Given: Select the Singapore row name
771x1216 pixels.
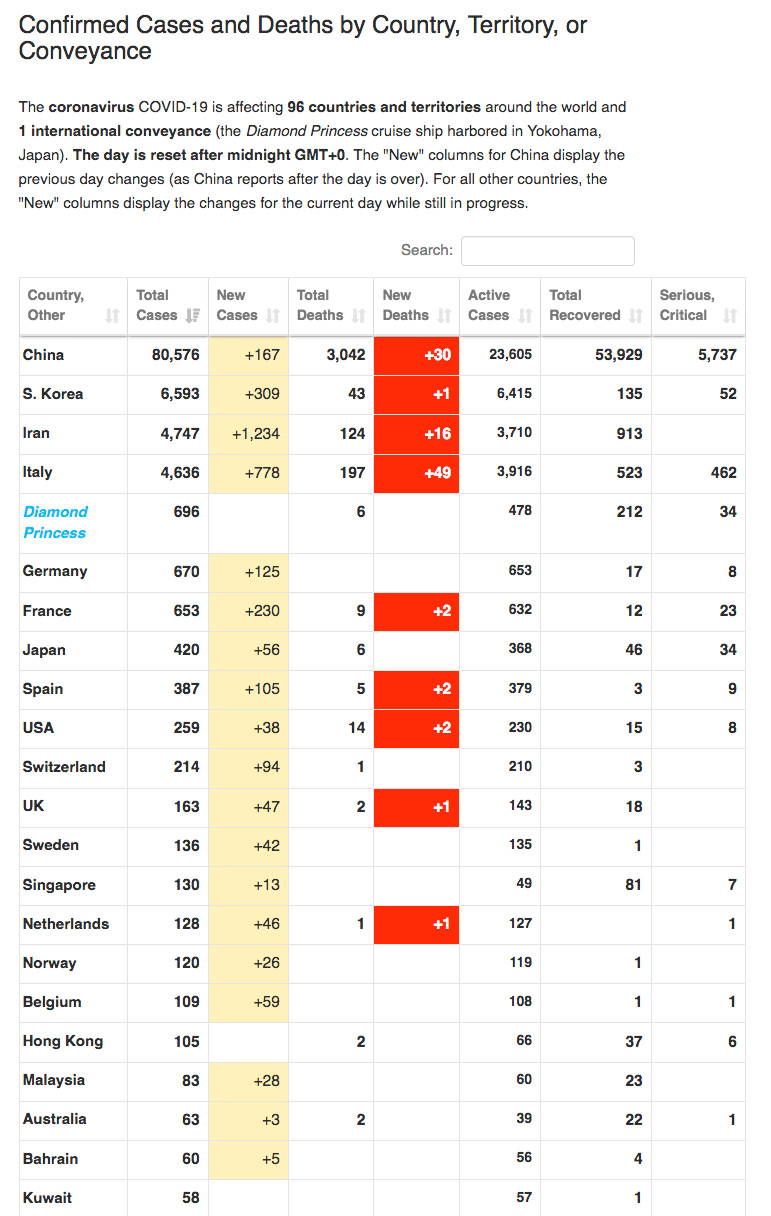Looking at the screenshot, I should (59, 885).
